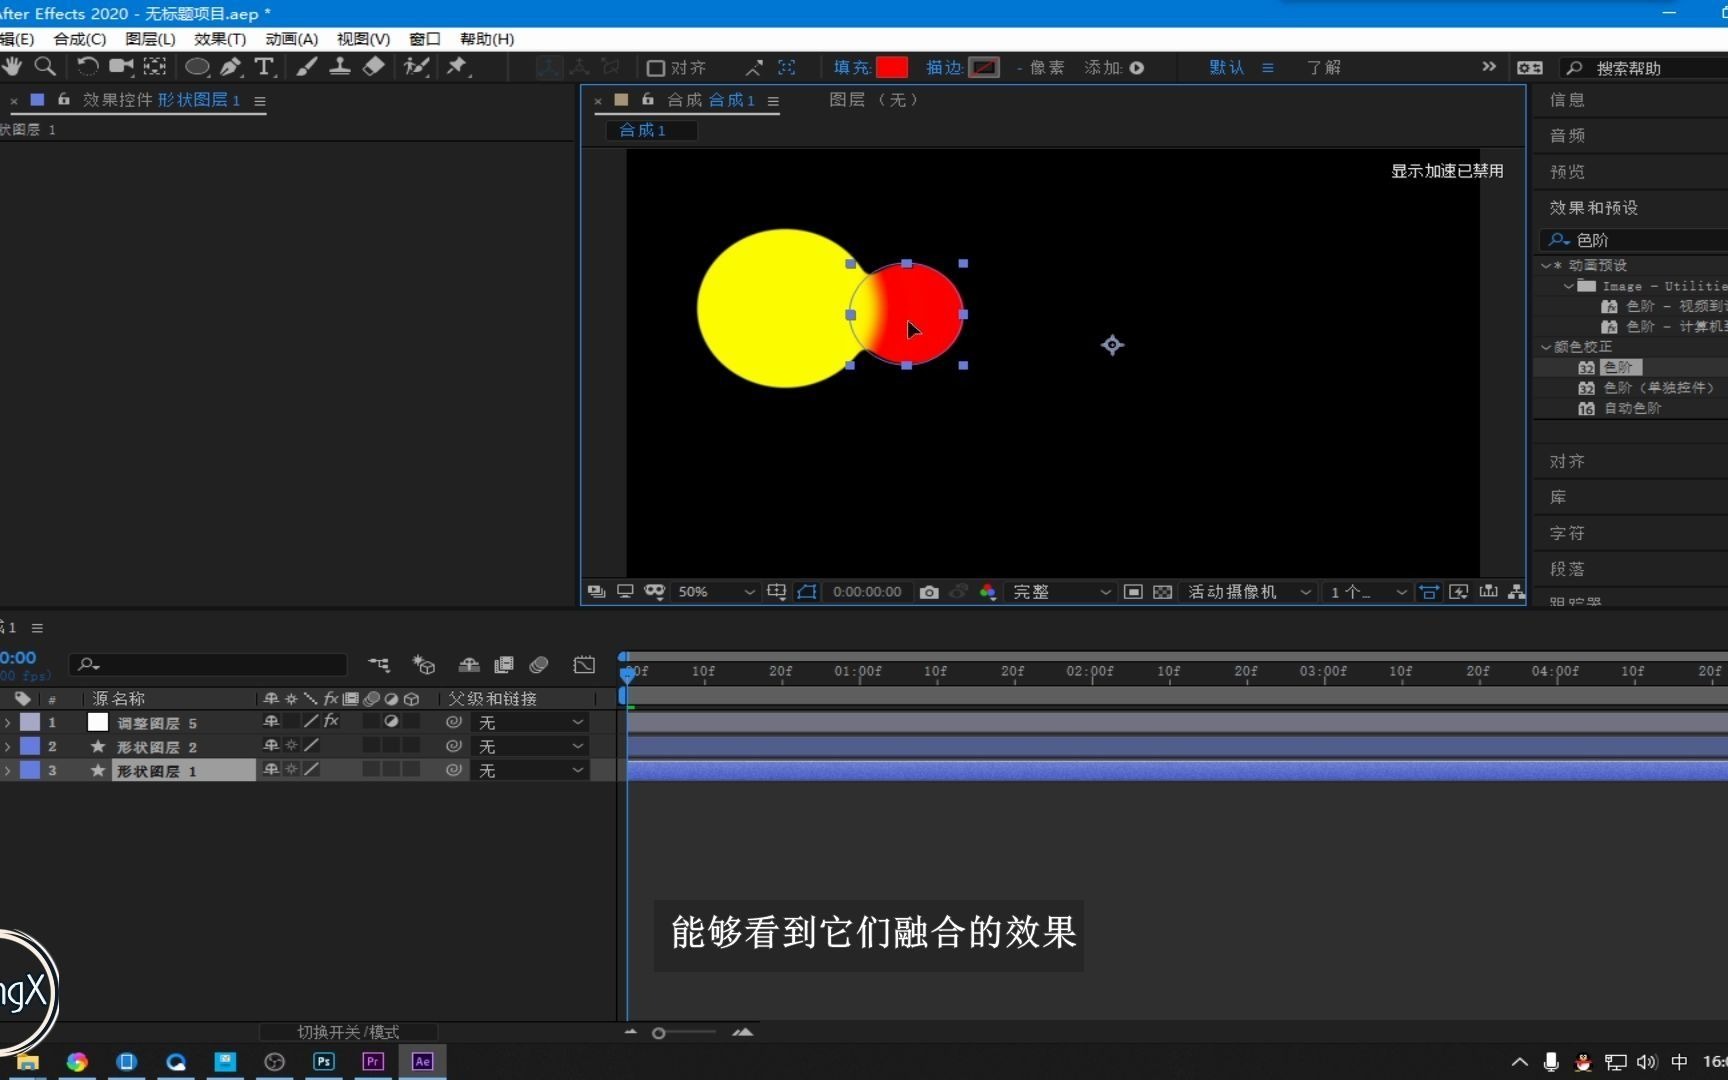Viewport: 1728px width, 1080px height.
Task: Open the red fill color swatch
Action: [891, 67]
